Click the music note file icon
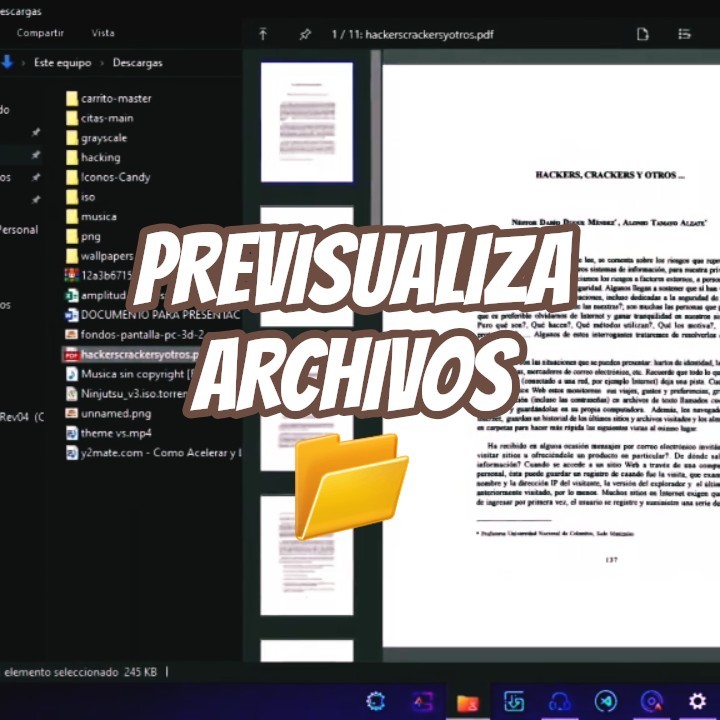Screen dimensions: 720x720 click(72, 374)
